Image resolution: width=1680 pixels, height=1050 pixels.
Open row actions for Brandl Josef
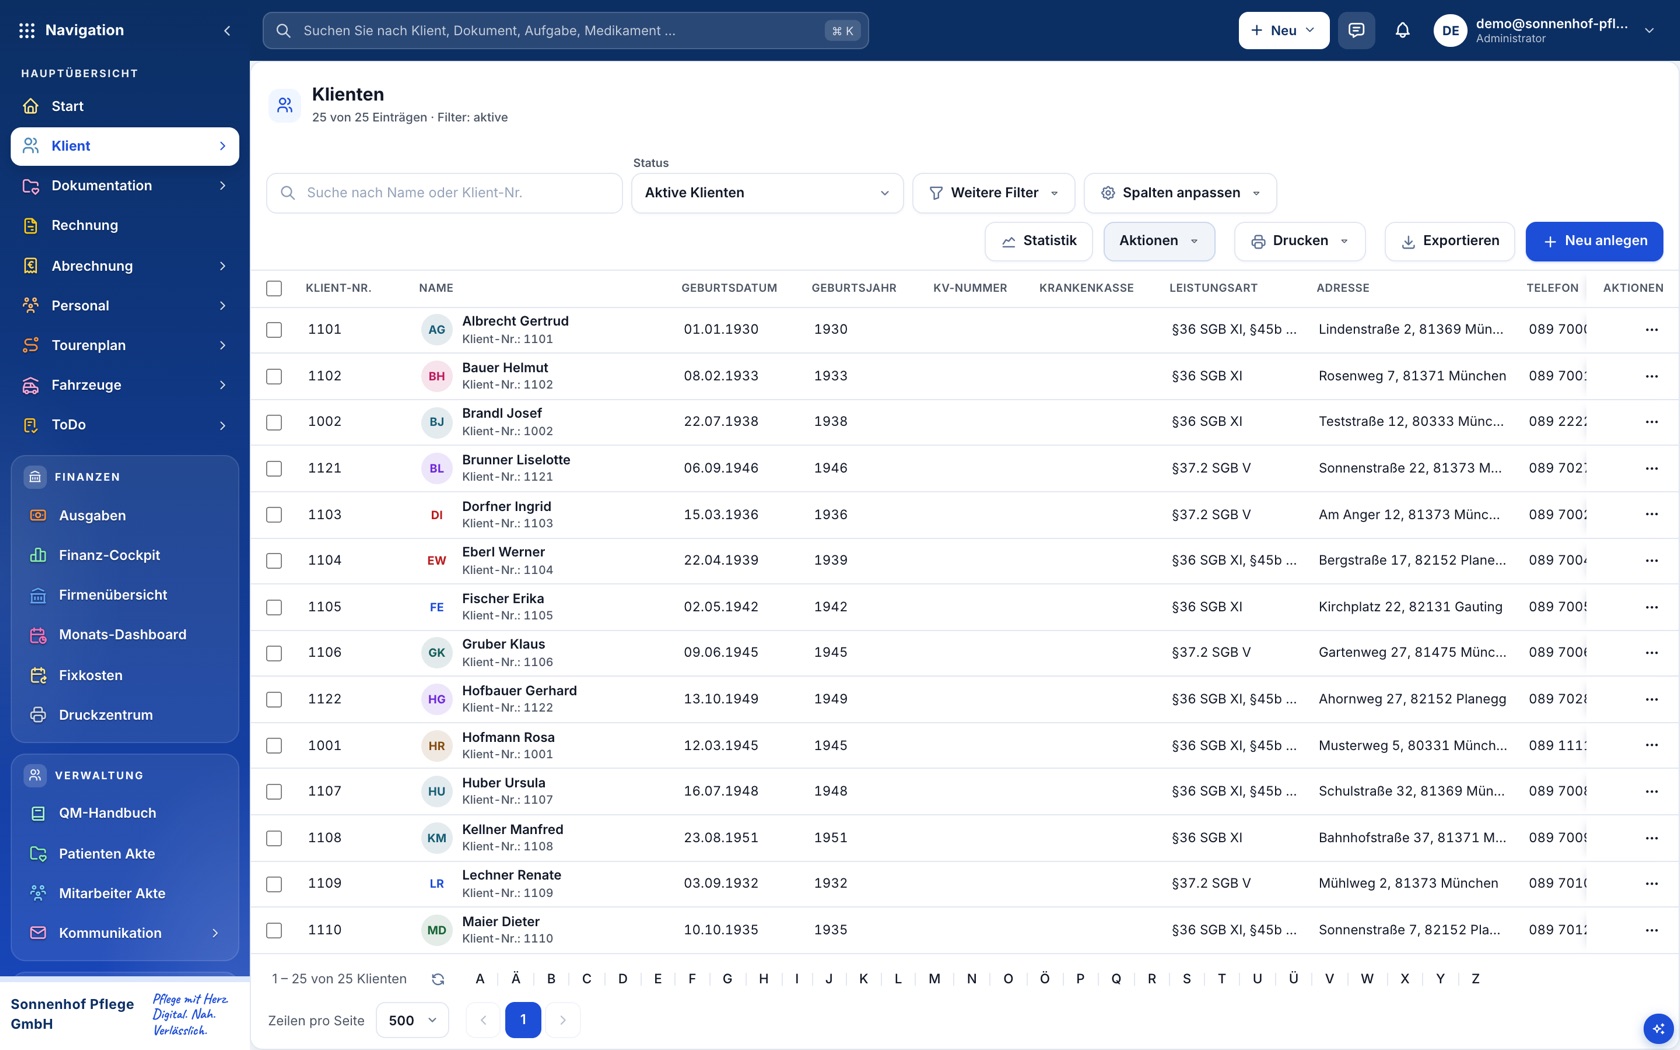coord(1651,422)
